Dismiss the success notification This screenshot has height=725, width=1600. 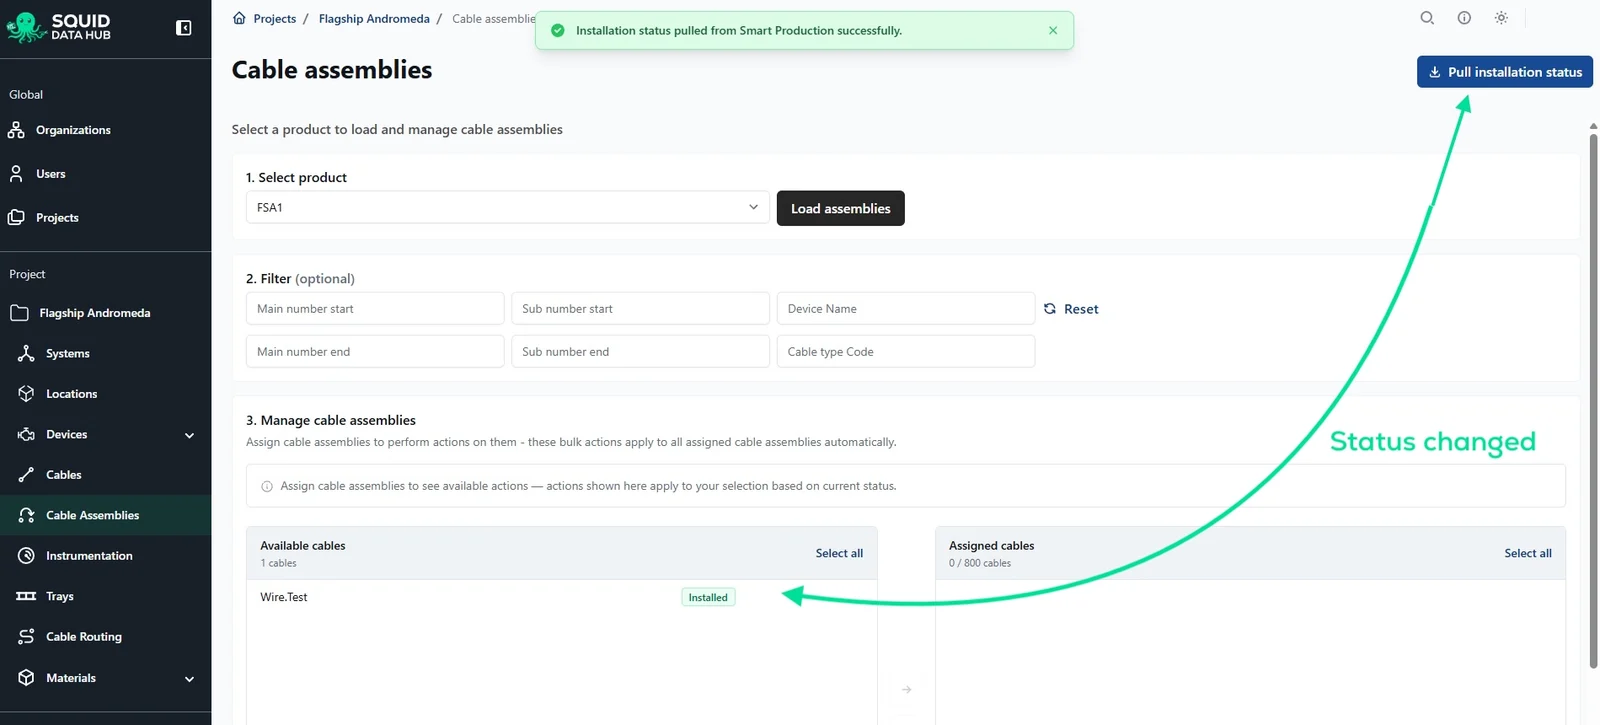click(1053, 31)
